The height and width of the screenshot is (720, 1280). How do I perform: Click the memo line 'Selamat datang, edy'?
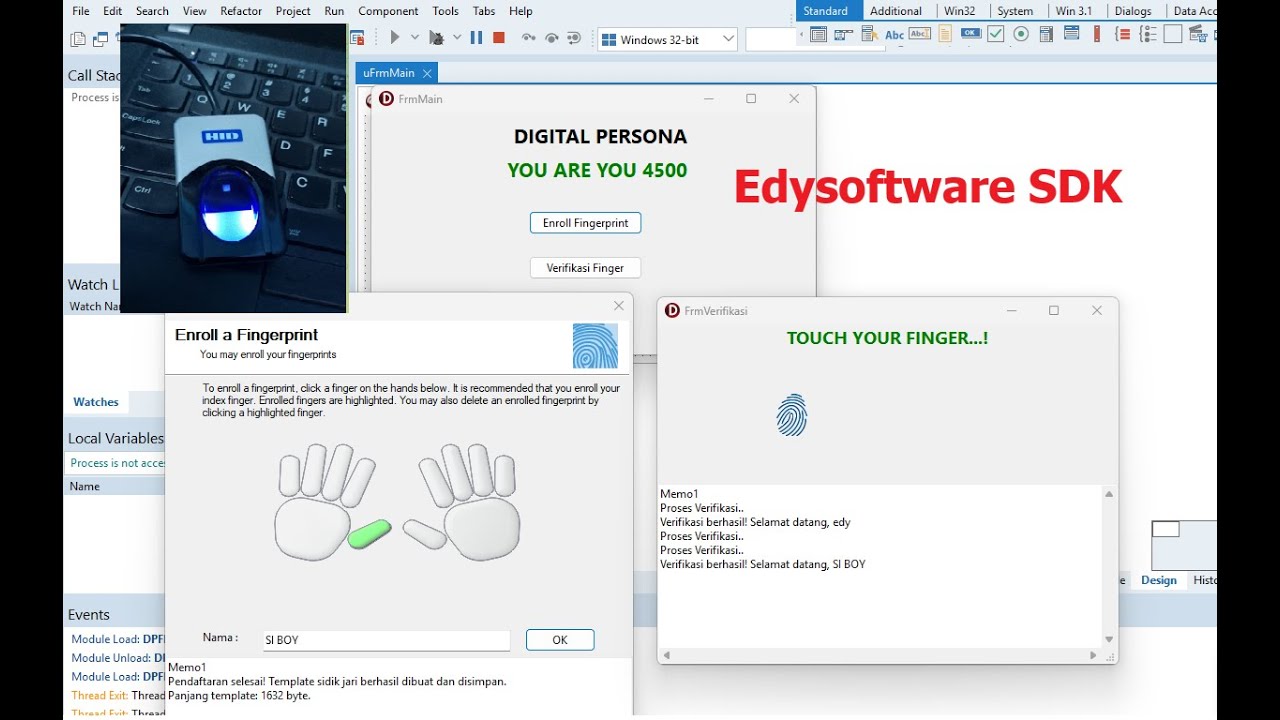tap(755, 522)
